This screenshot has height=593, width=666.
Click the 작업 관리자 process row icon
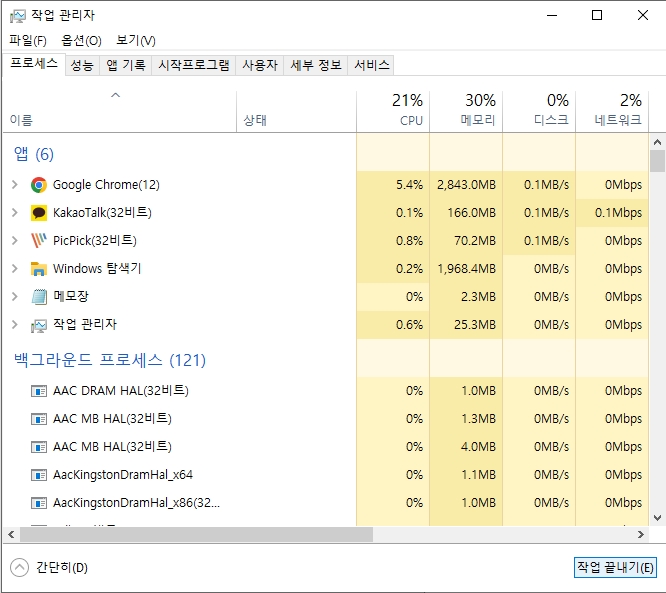pos(39,325)
